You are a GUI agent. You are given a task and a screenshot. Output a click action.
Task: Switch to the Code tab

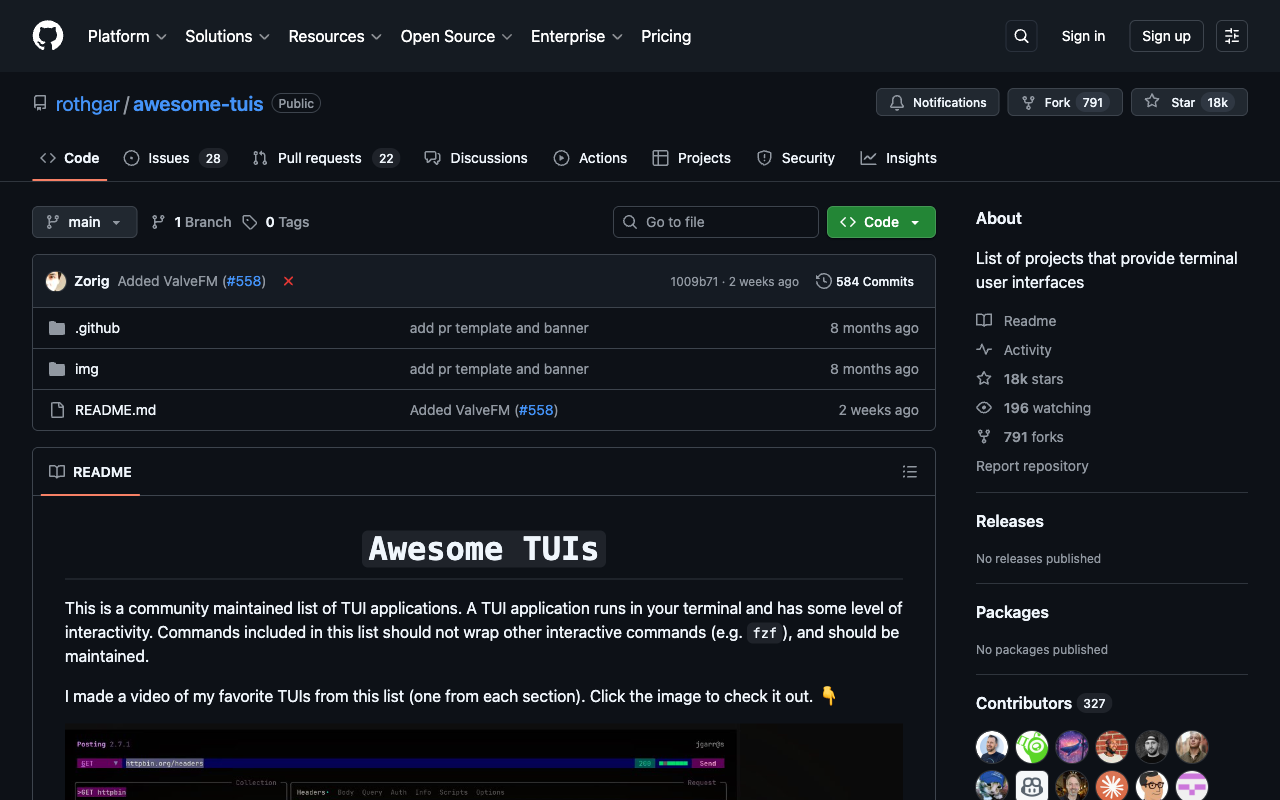70,158
